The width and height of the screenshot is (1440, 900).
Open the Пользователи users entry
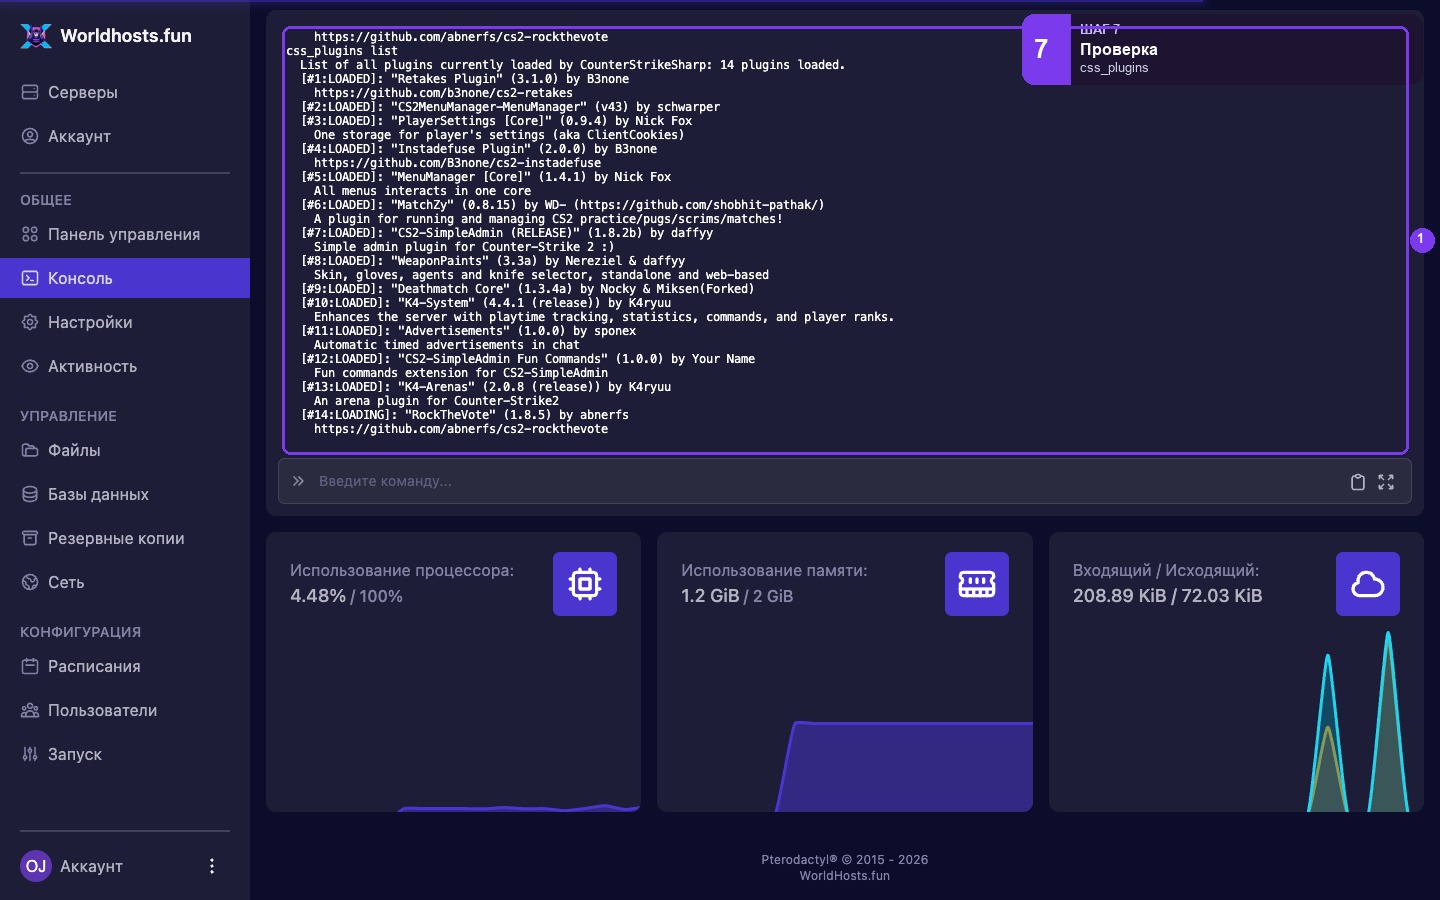125,710
